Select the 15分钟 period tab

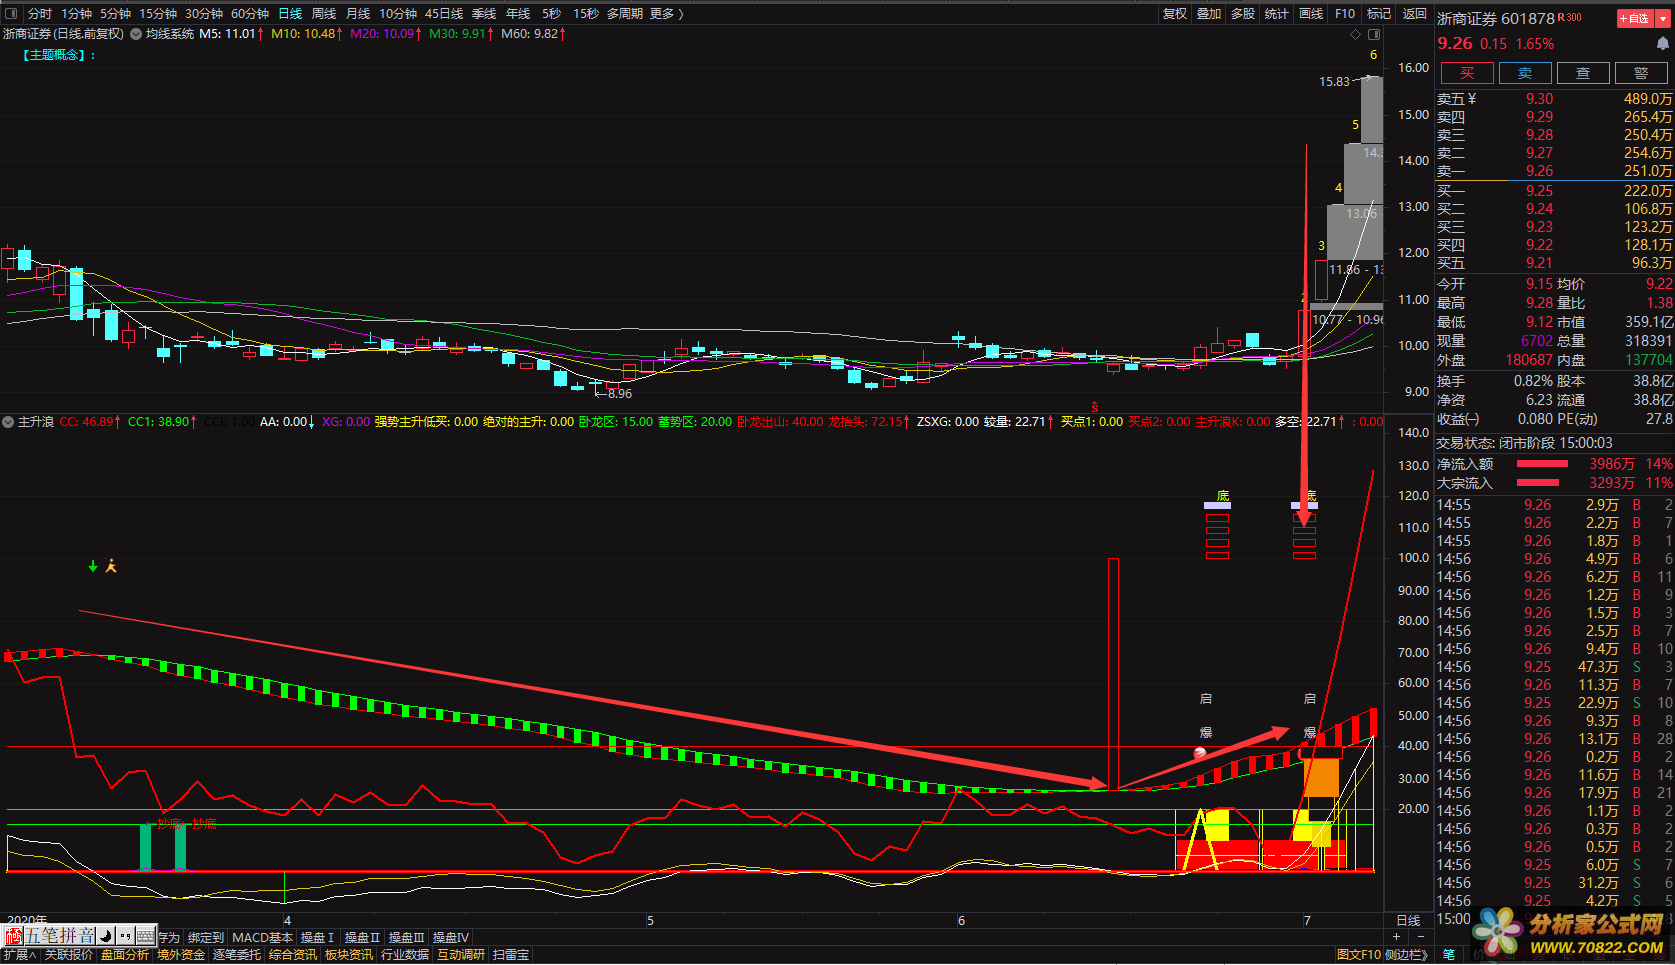(x=158, y=14)
